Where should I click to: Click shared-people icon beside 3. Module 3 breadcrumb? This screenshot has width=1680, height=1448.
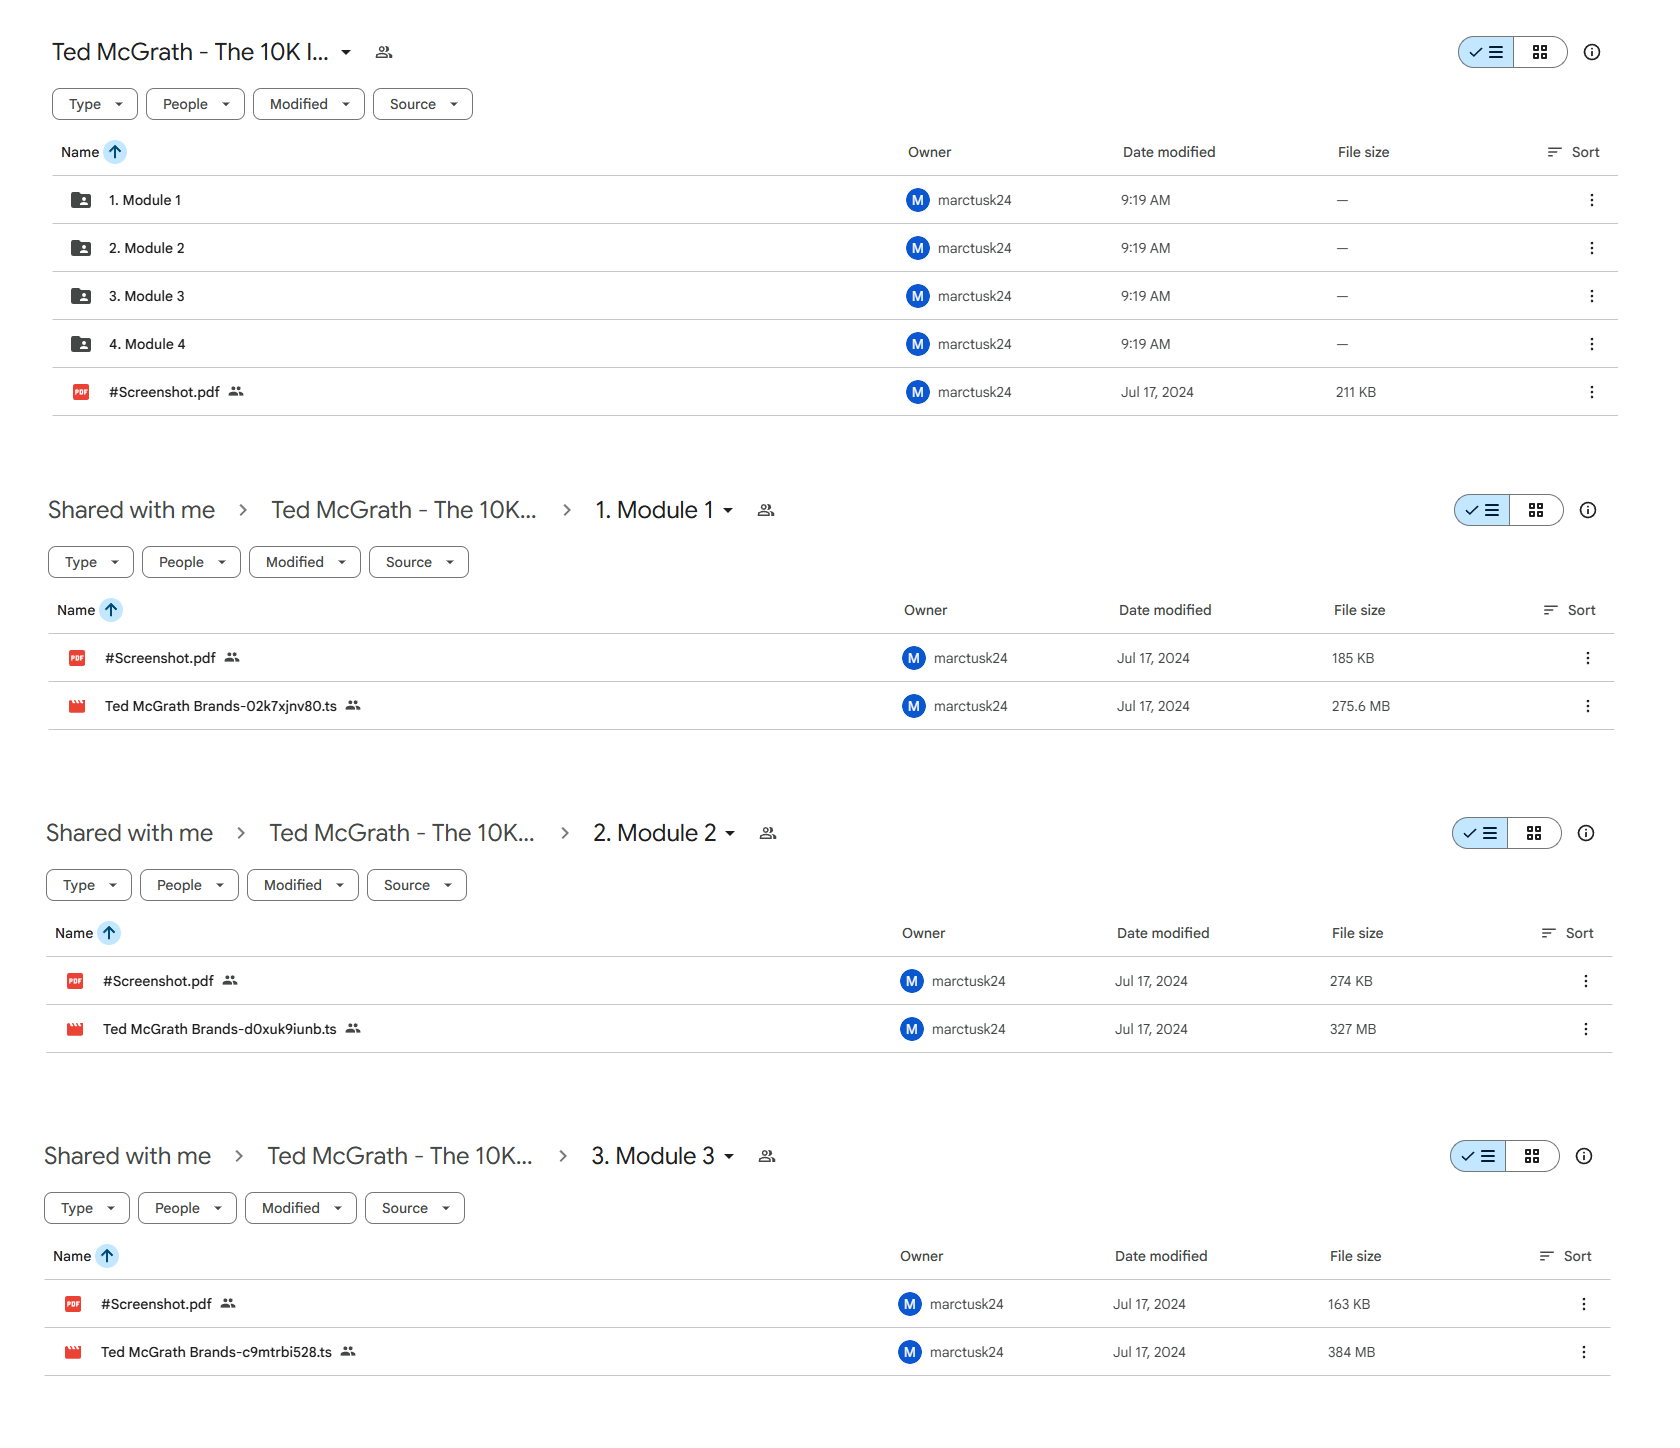(767, 1156)
